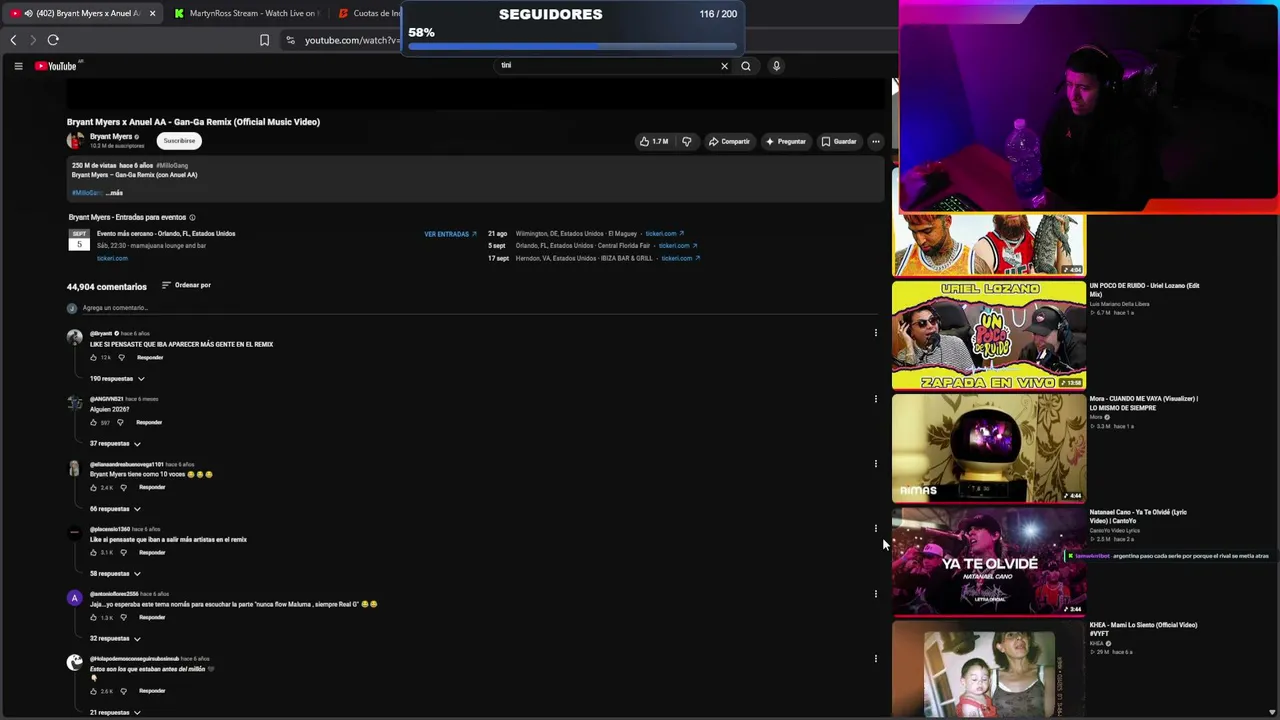Select the Bryant Myers YouTube tab
This screenshot has height=720, width=1280.
pos(80,13)
